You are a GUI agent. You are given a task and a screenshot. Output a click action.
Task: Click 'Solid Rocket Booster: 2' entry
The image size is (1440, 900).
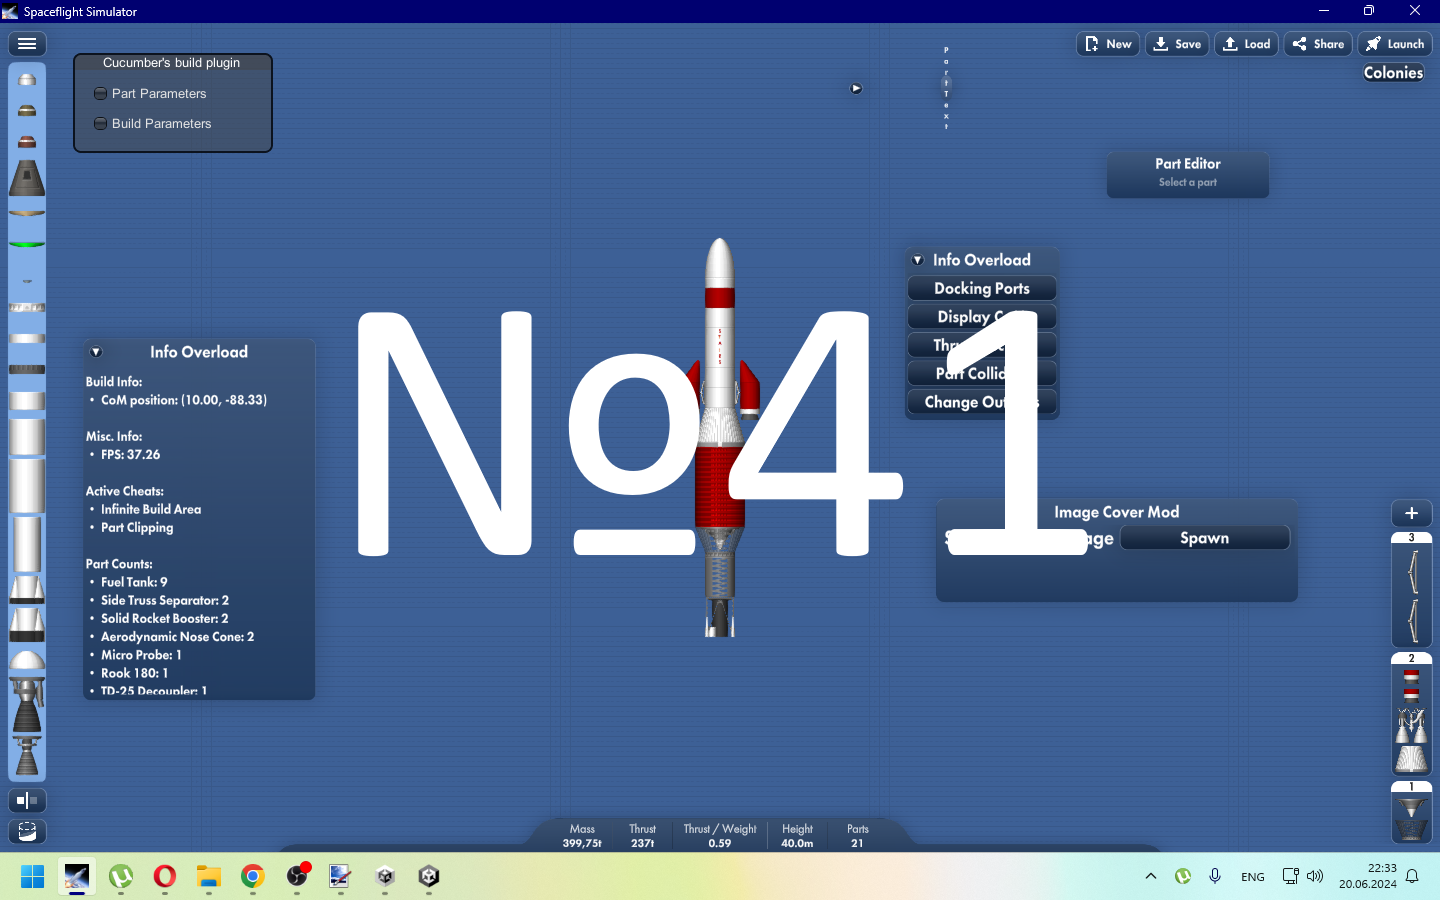(165, 618)
